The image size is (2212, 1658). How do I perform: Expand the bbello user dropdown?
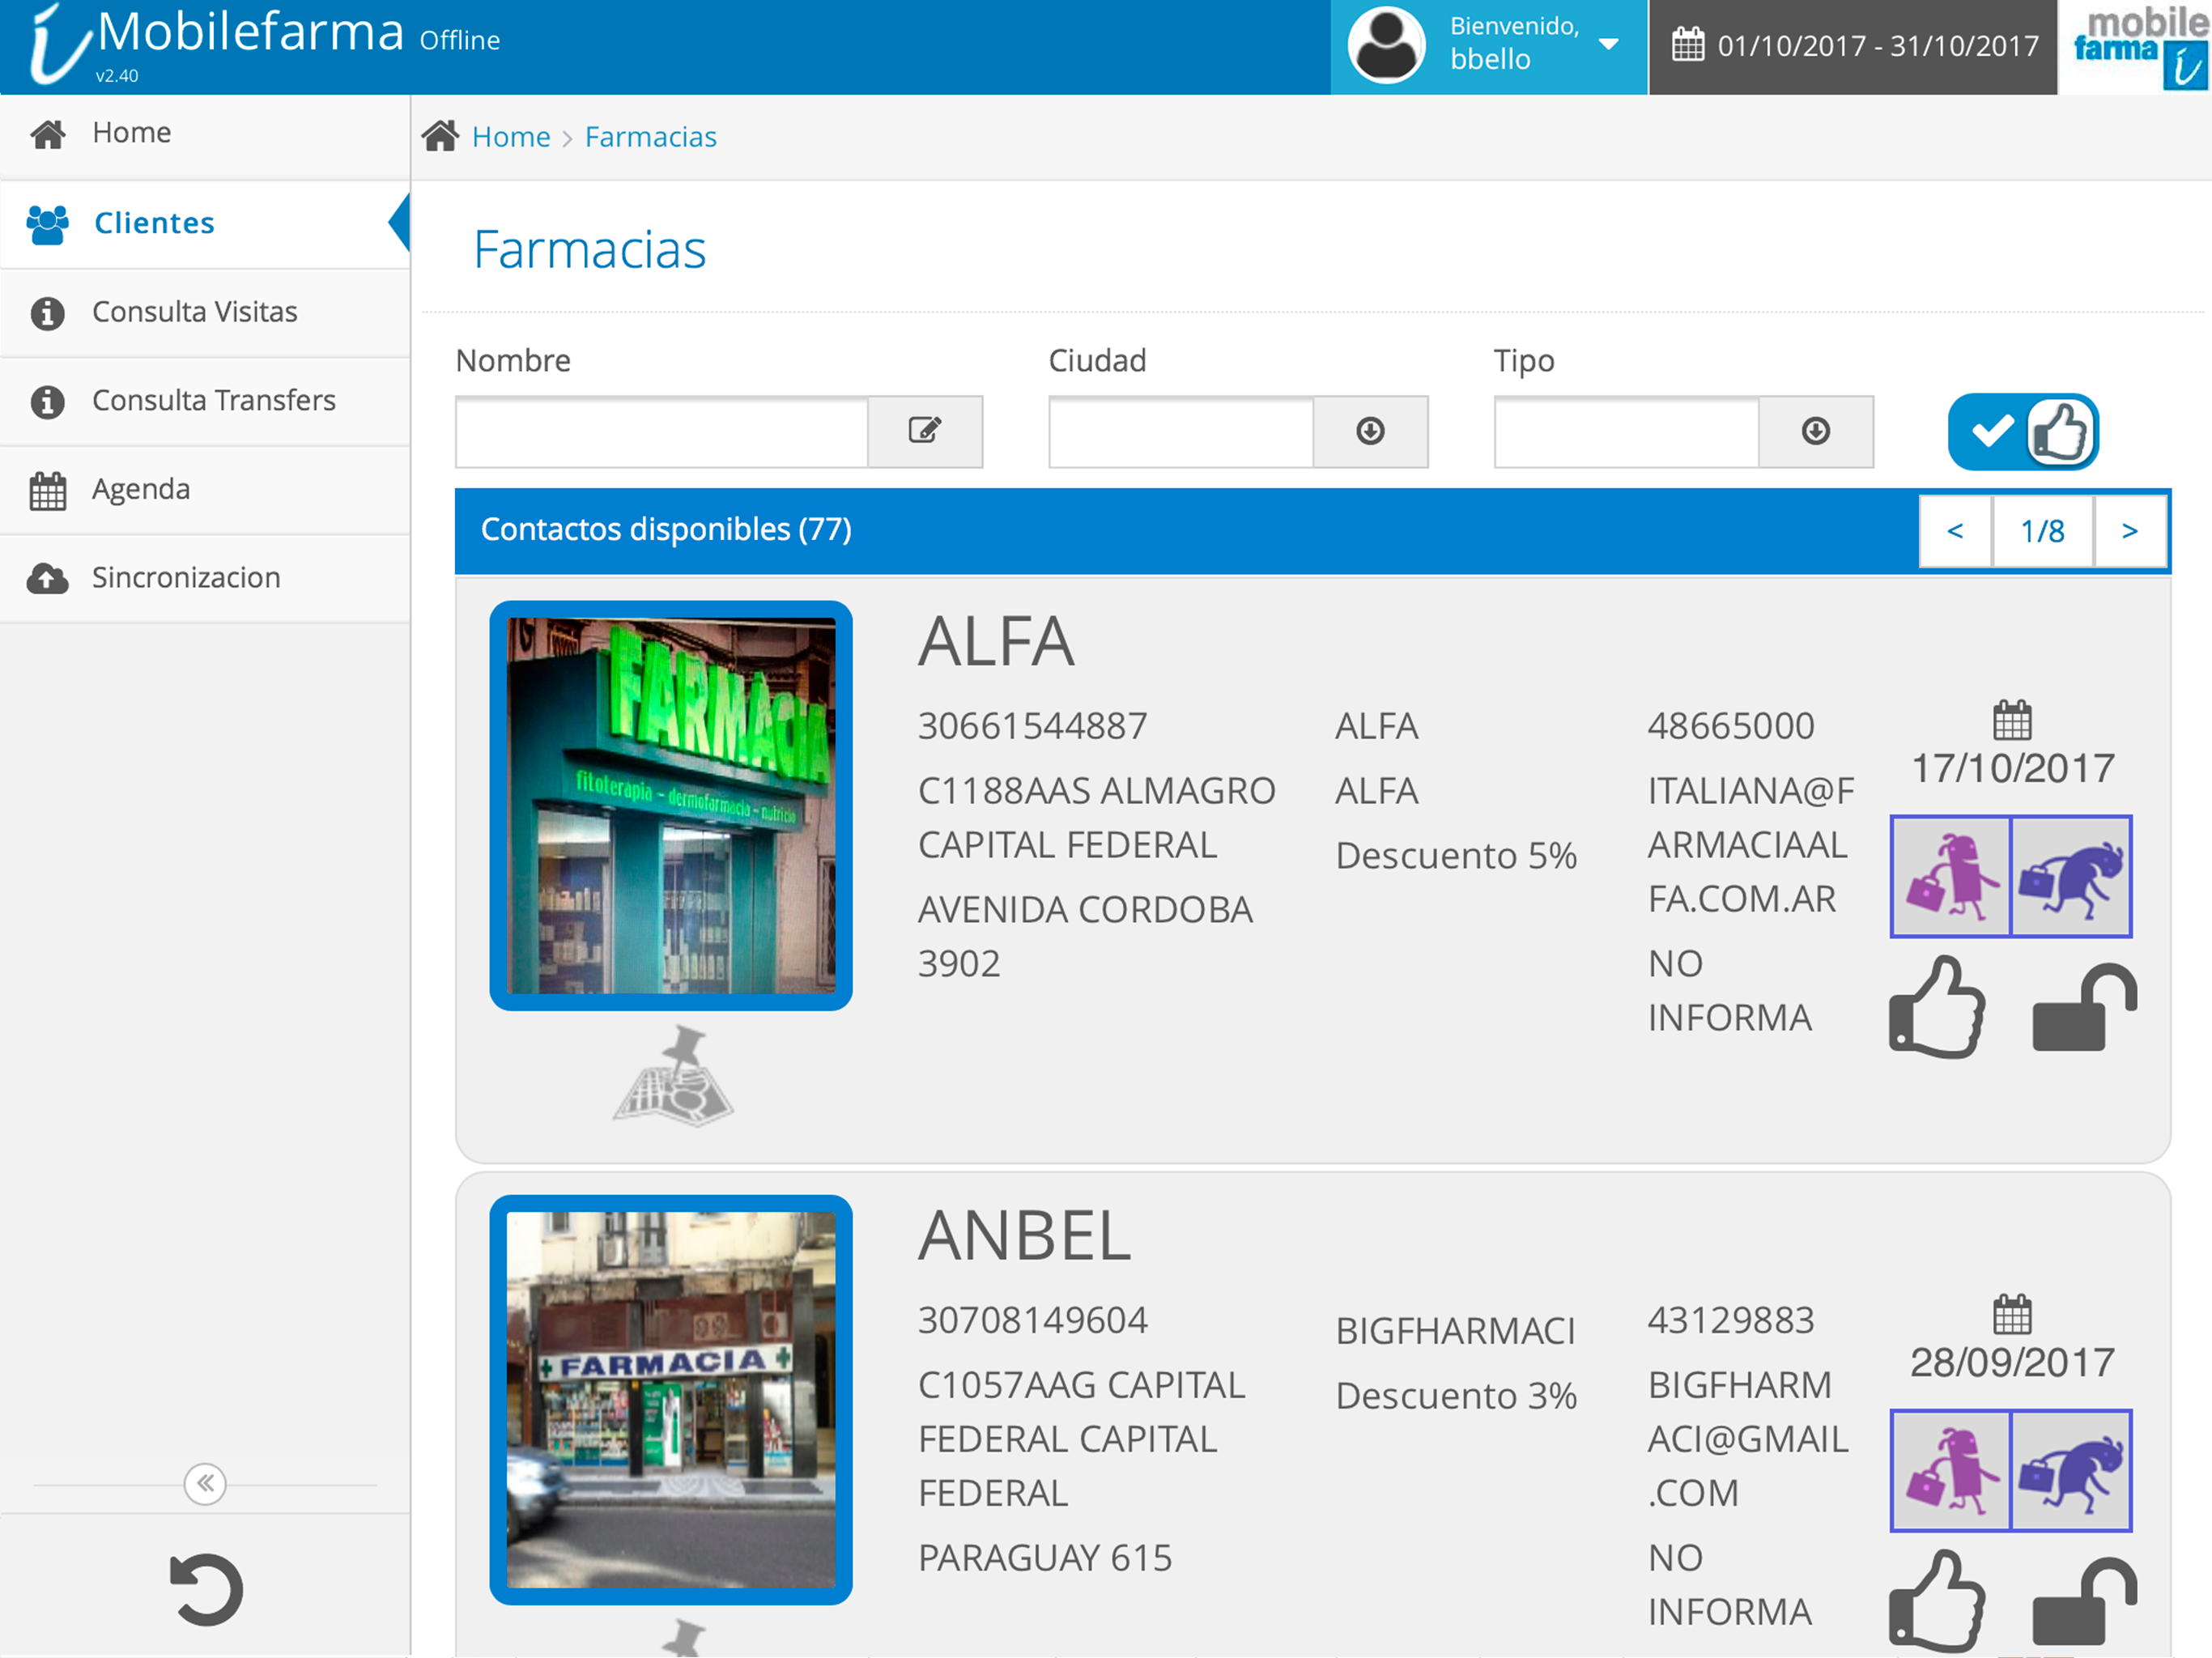point(1488,46)
